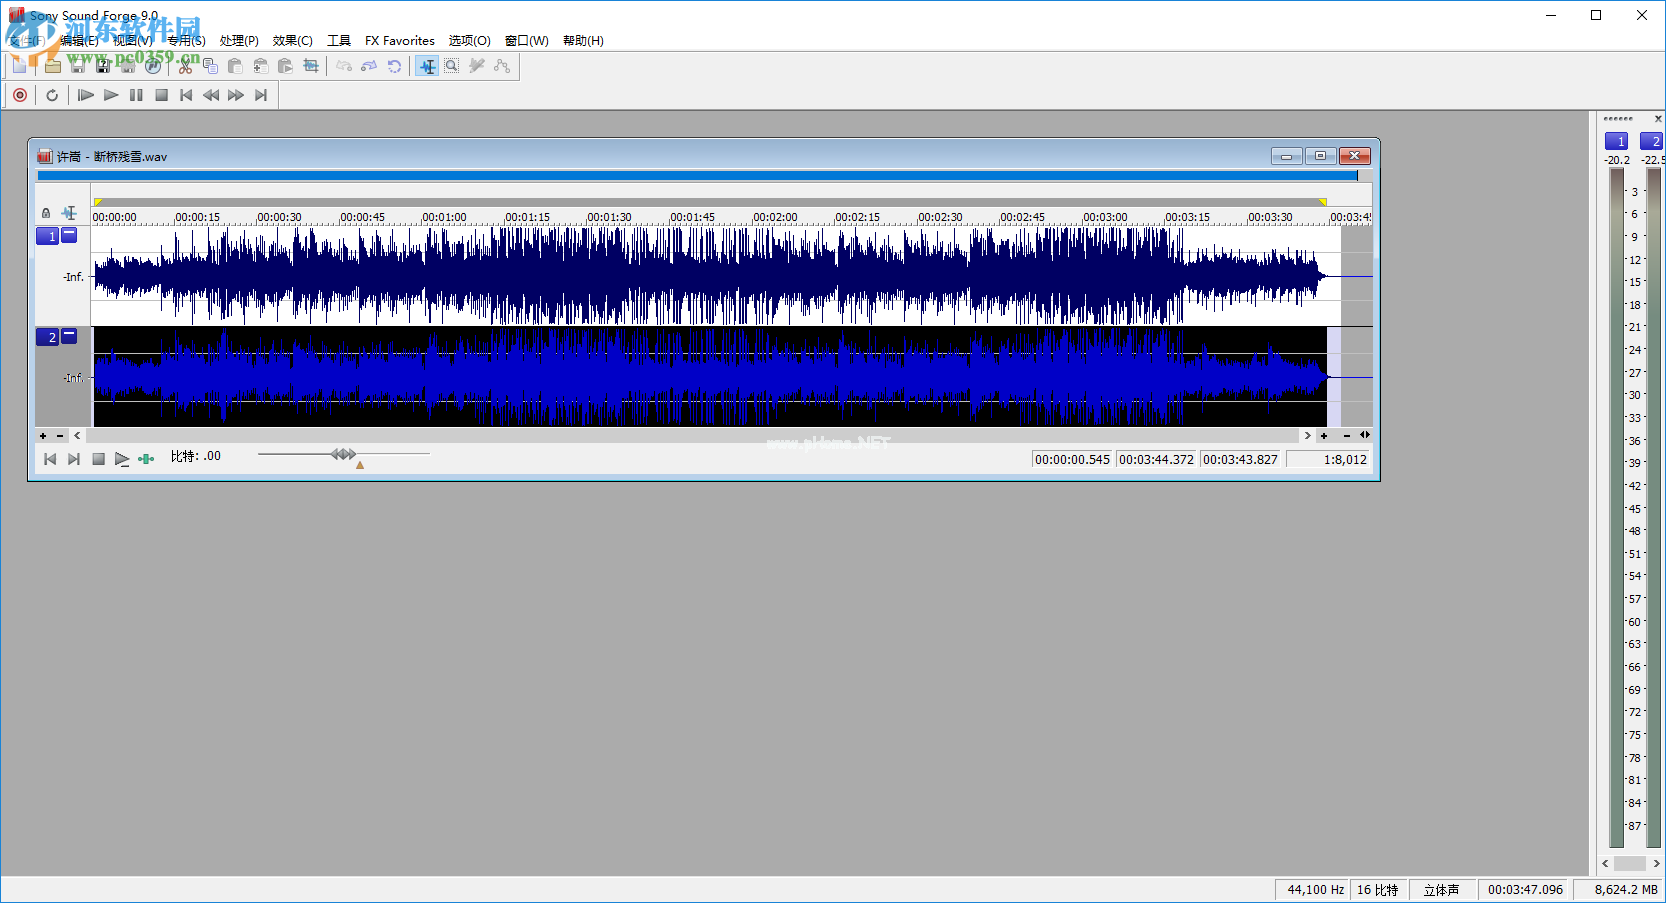Go to start in main transport toolbar

[186, 95]
